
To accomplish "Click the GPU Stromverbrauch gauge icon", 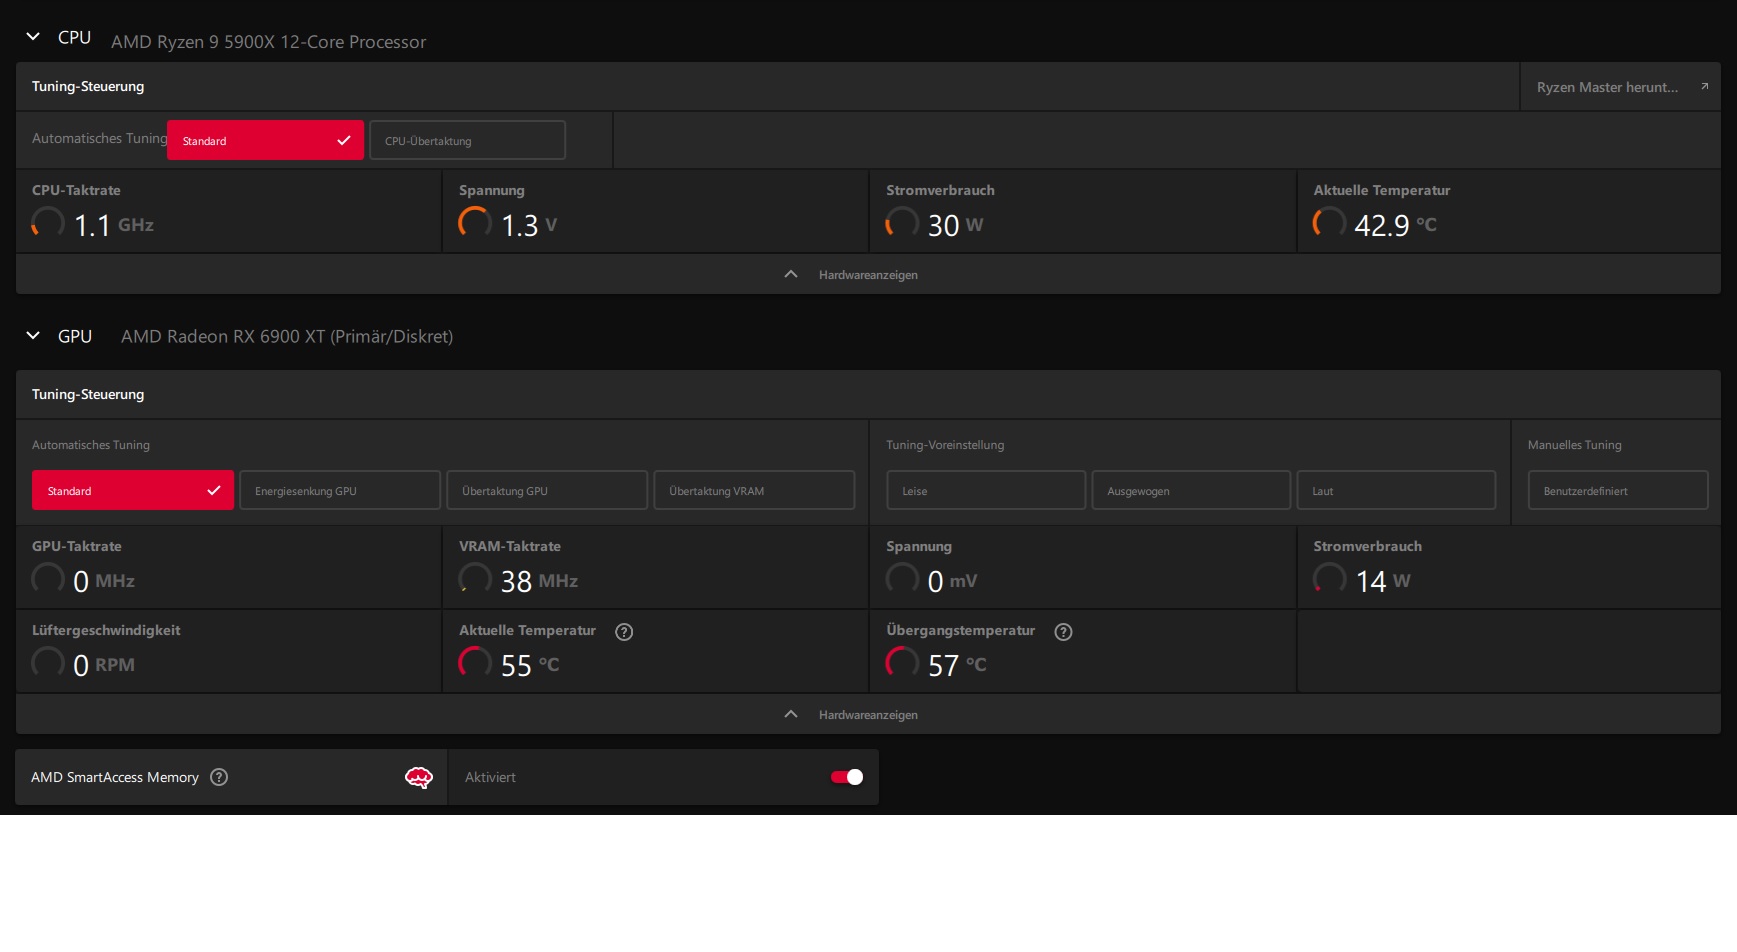I will (x=1329, y=578).
